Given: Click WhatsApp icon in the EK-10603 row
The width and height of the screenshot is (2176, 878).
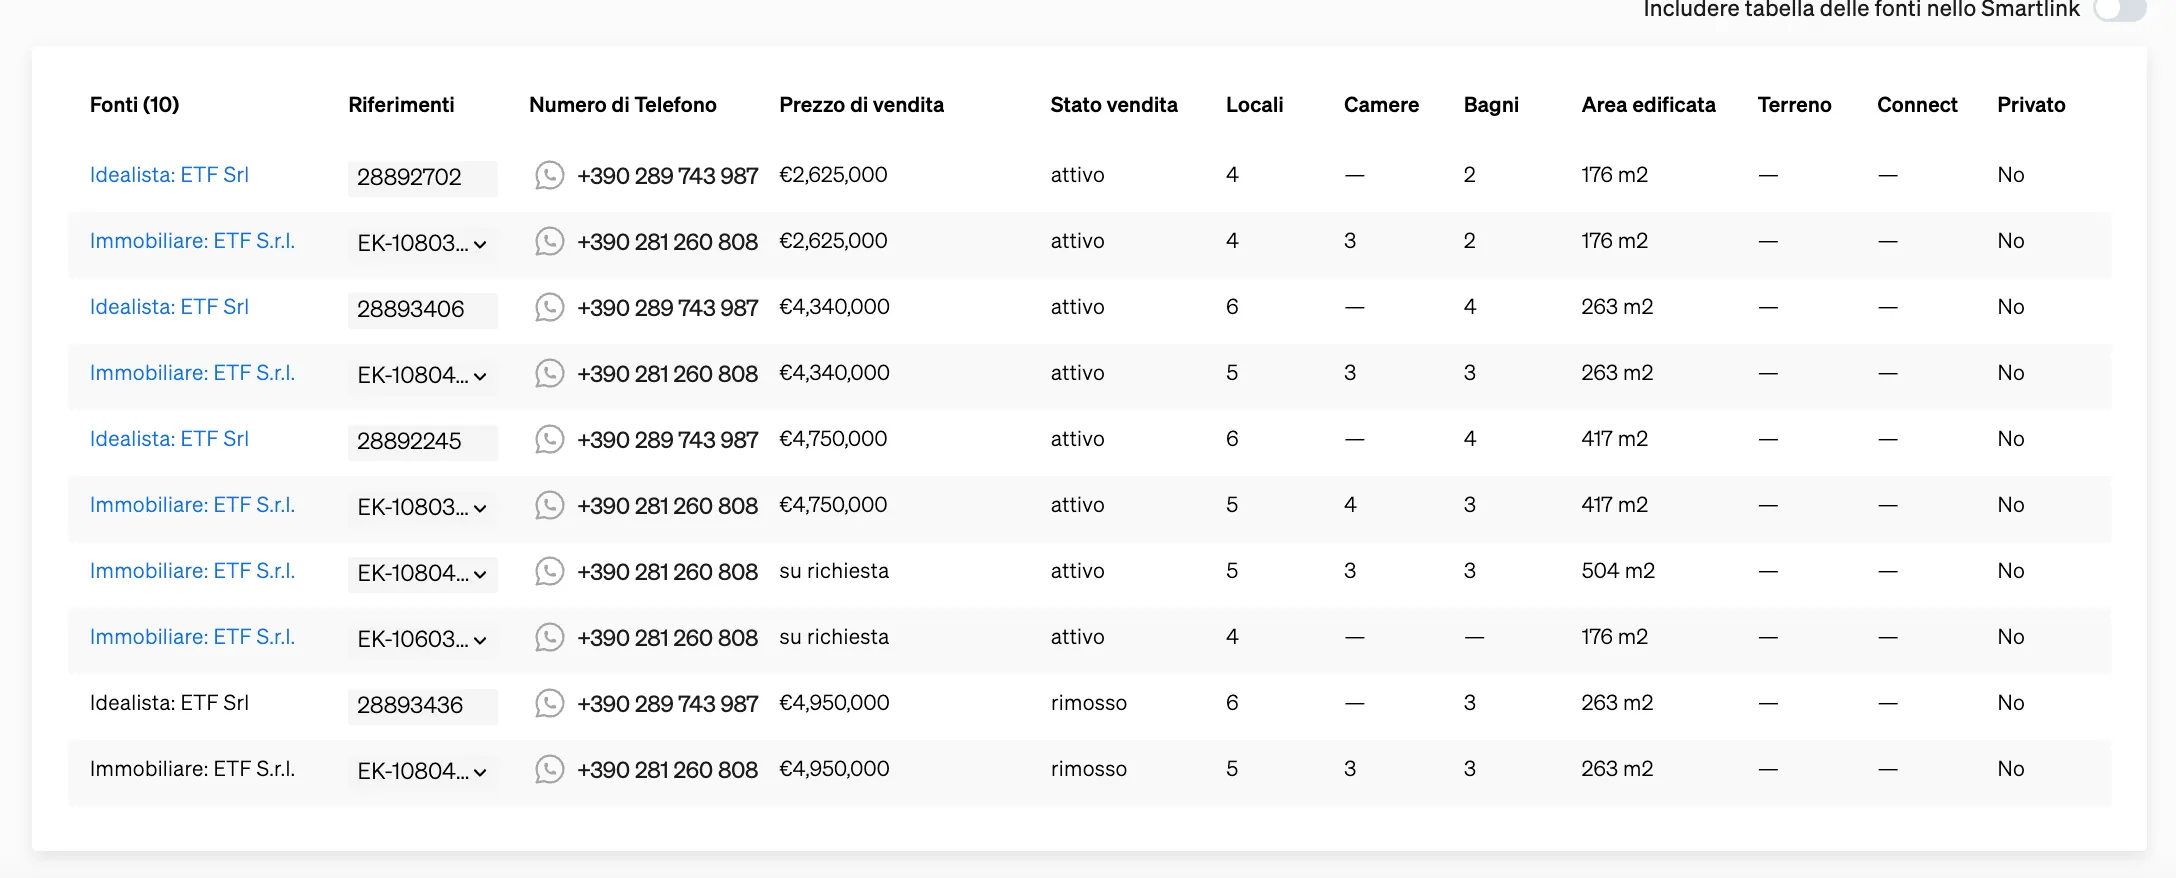Looking at the screenshot, I should (549, 638).
